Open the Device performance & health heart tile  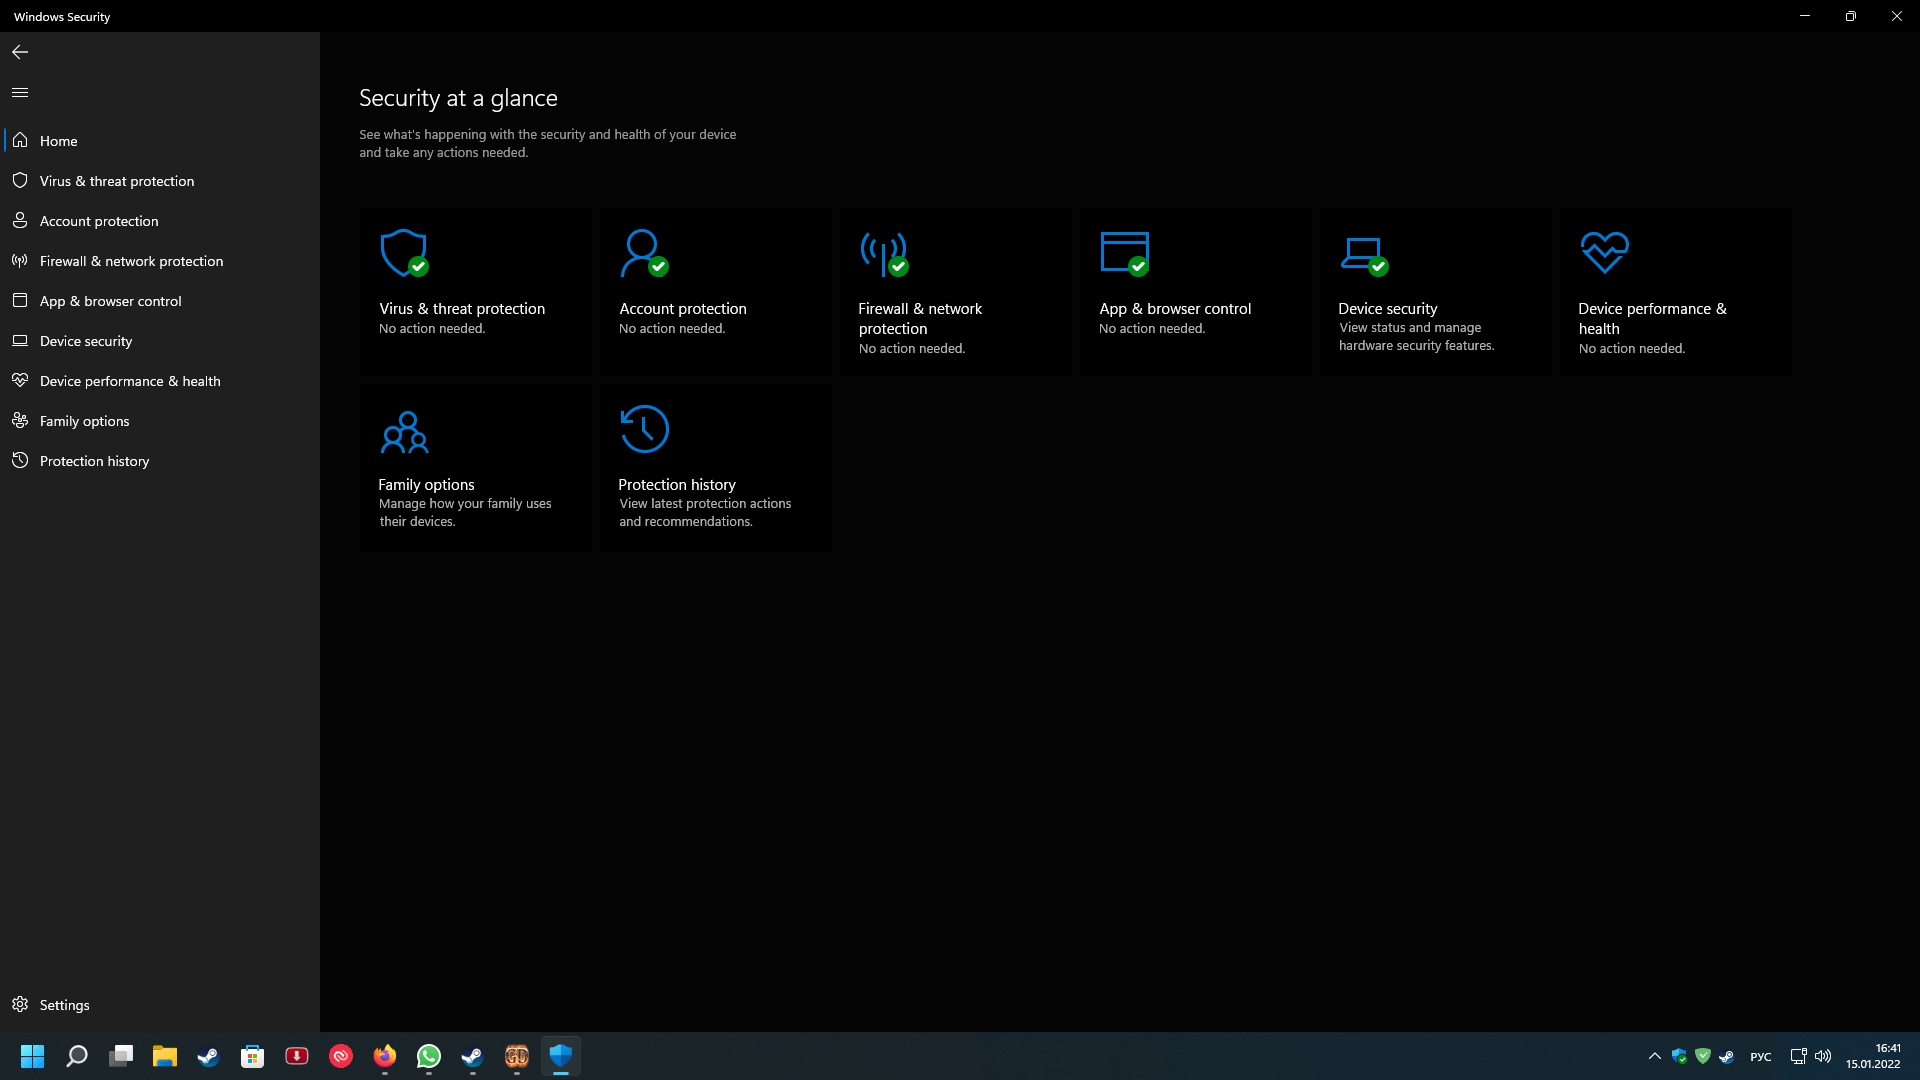[x=1676, y=292]
